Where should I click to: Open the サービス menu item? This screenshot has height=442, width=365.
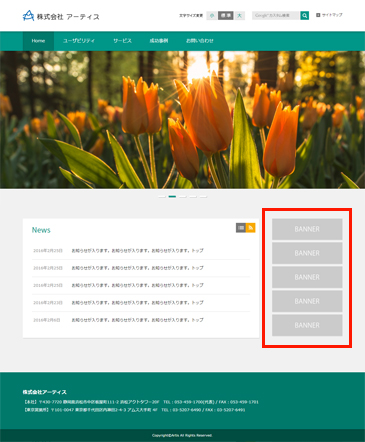(x=122, y=41)
